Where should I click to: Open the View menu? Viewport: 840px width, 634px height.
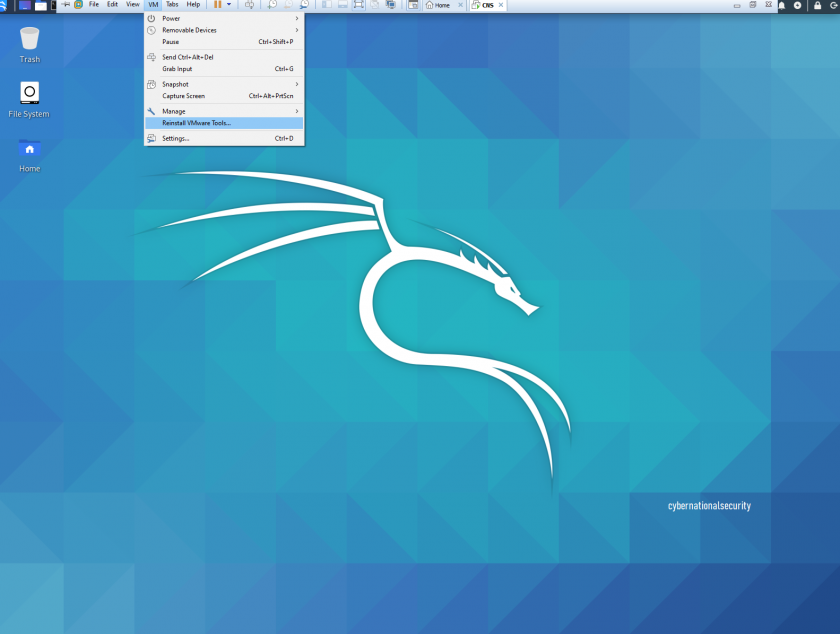coord(132,4)
